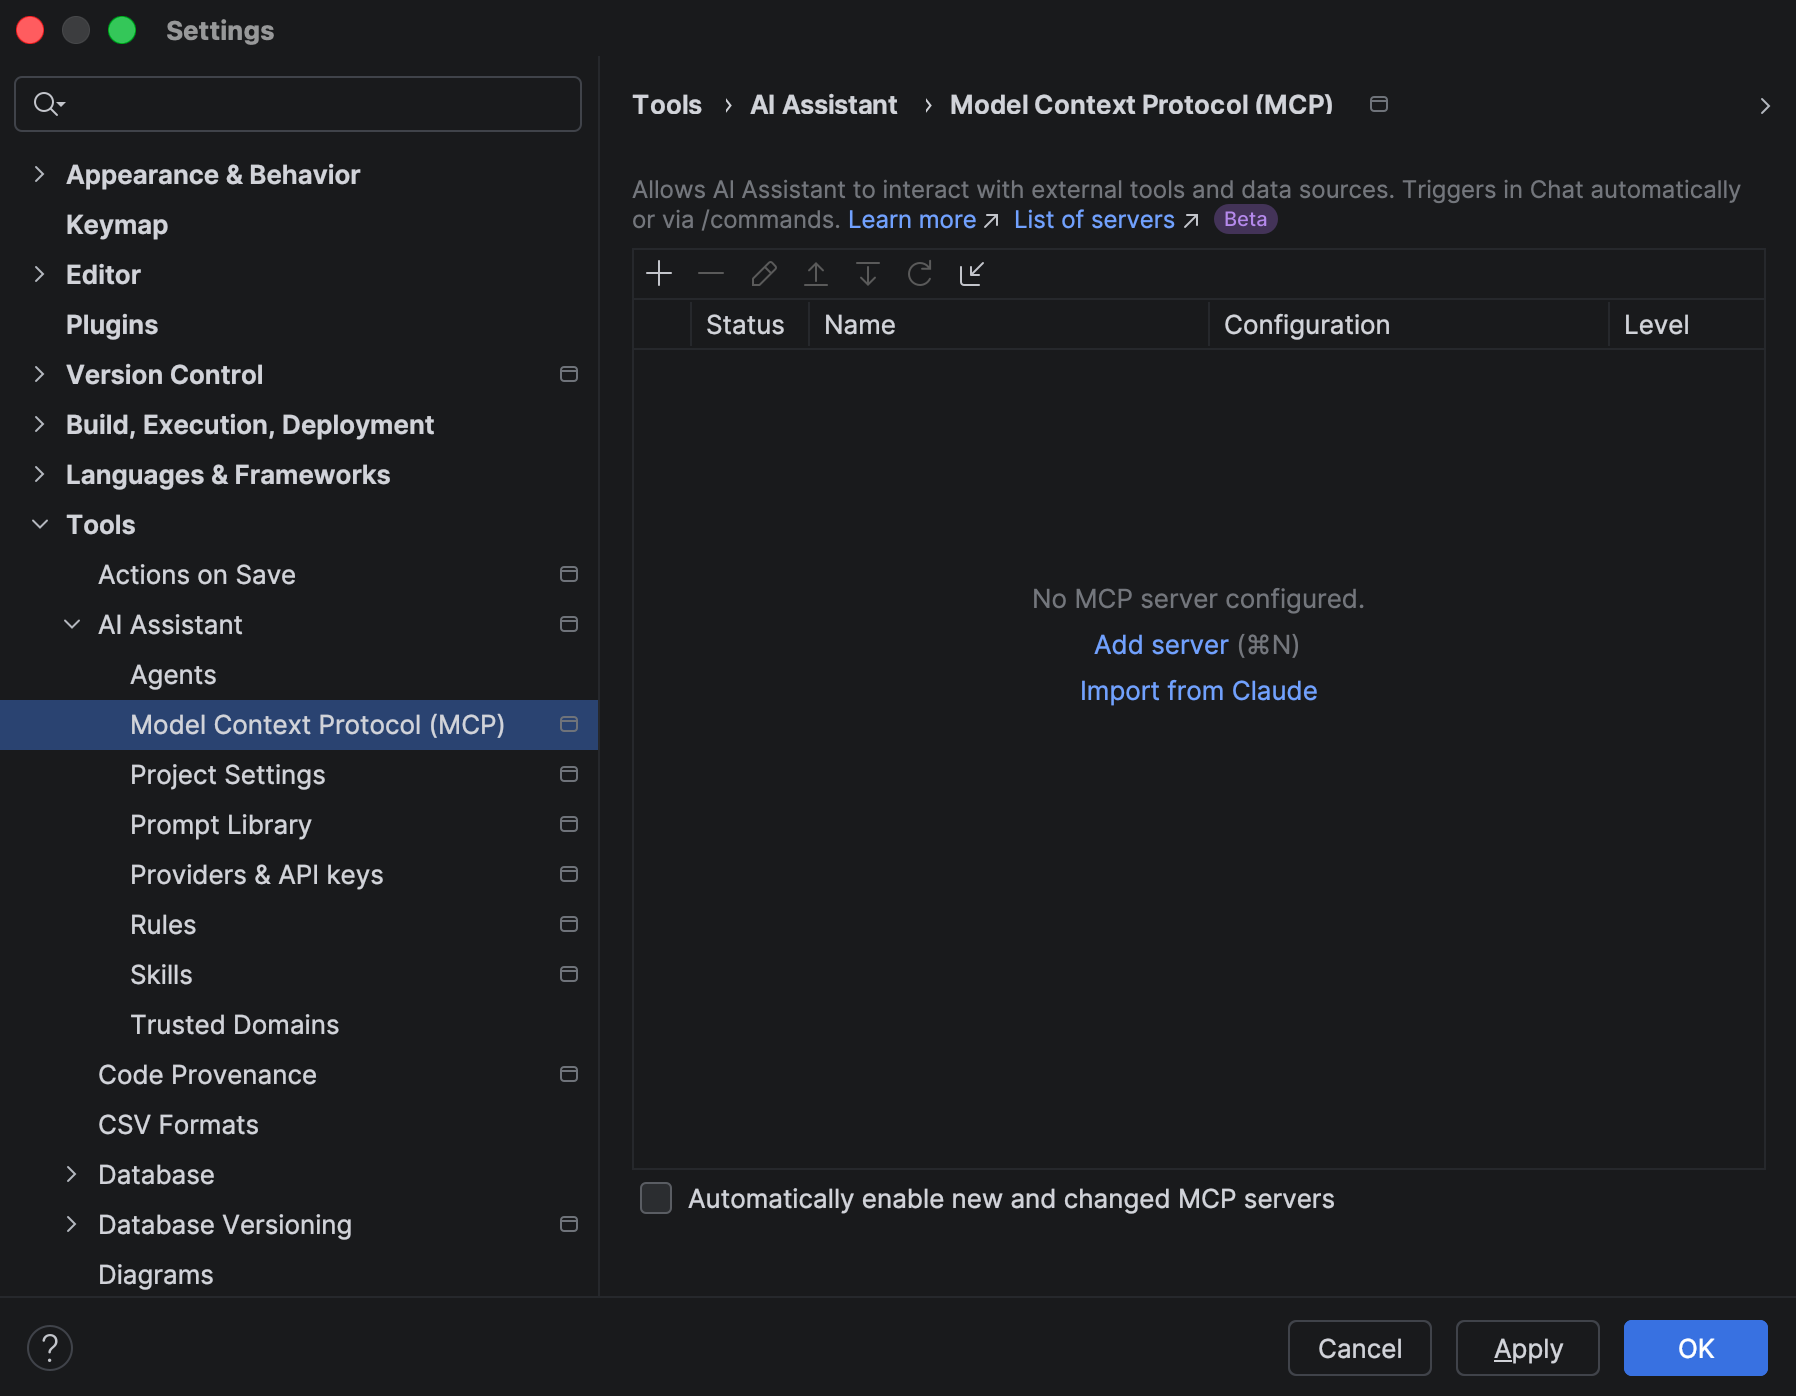Click the project icon next to Prompt Library
This screenshot has width=1796, height=1396.
569,824
